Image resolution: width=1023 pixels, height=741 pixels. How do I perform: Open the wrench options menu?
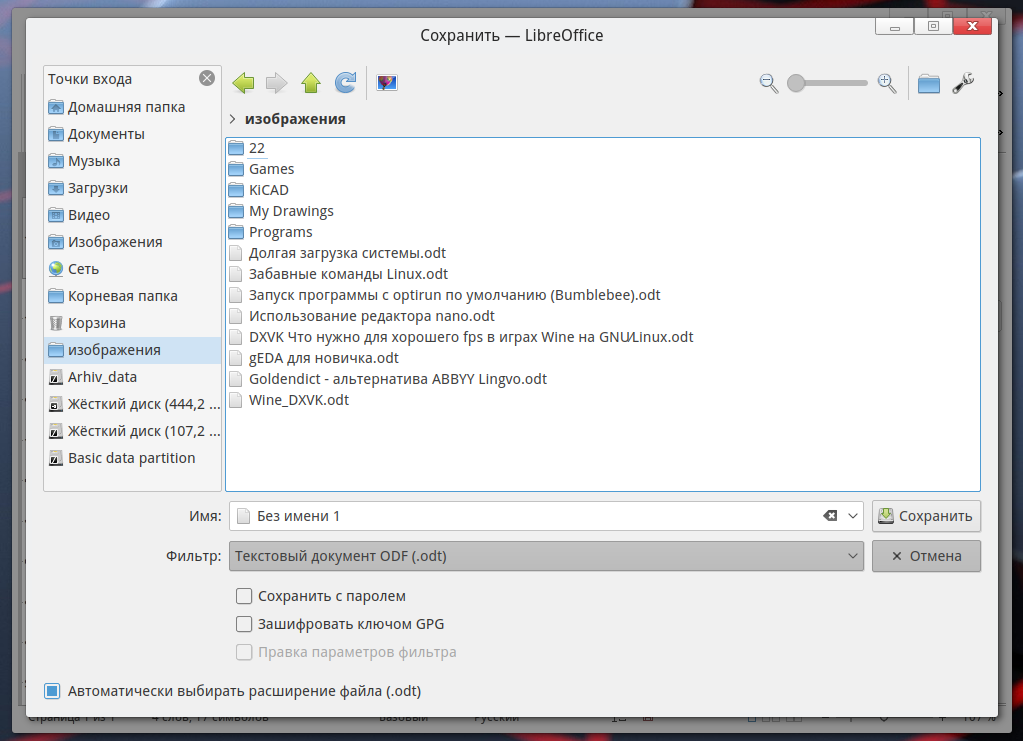(963, 83)
